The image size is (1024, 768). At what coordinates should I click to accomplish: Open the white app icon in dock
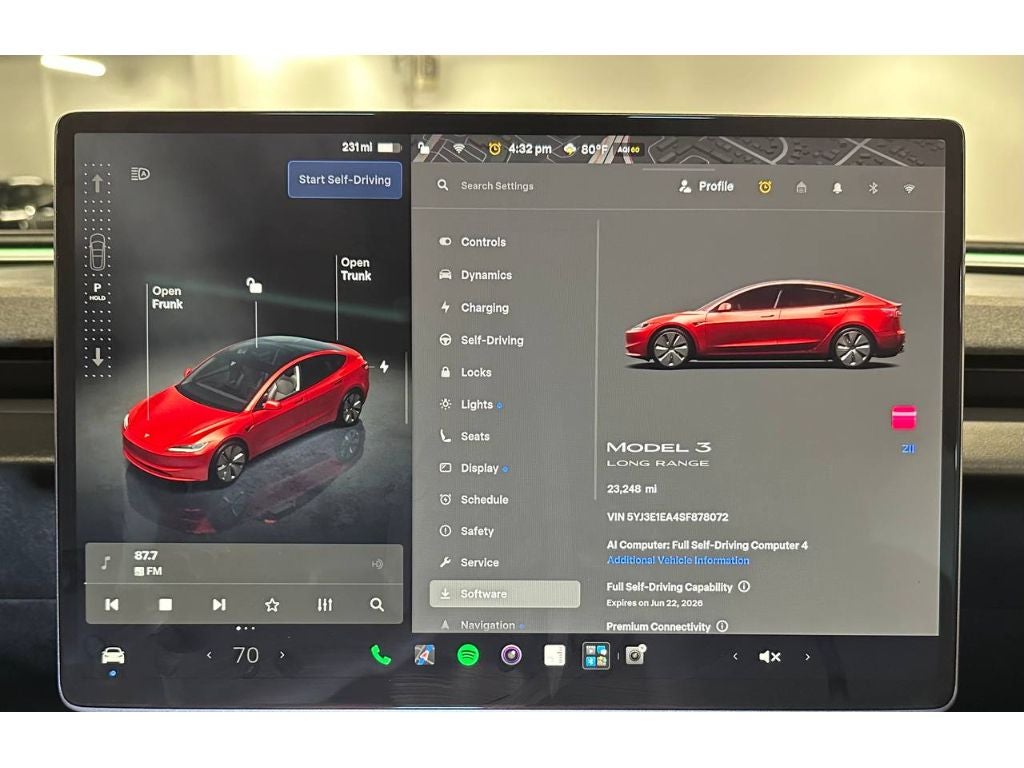pyautogui.click(x=554, y=655)
